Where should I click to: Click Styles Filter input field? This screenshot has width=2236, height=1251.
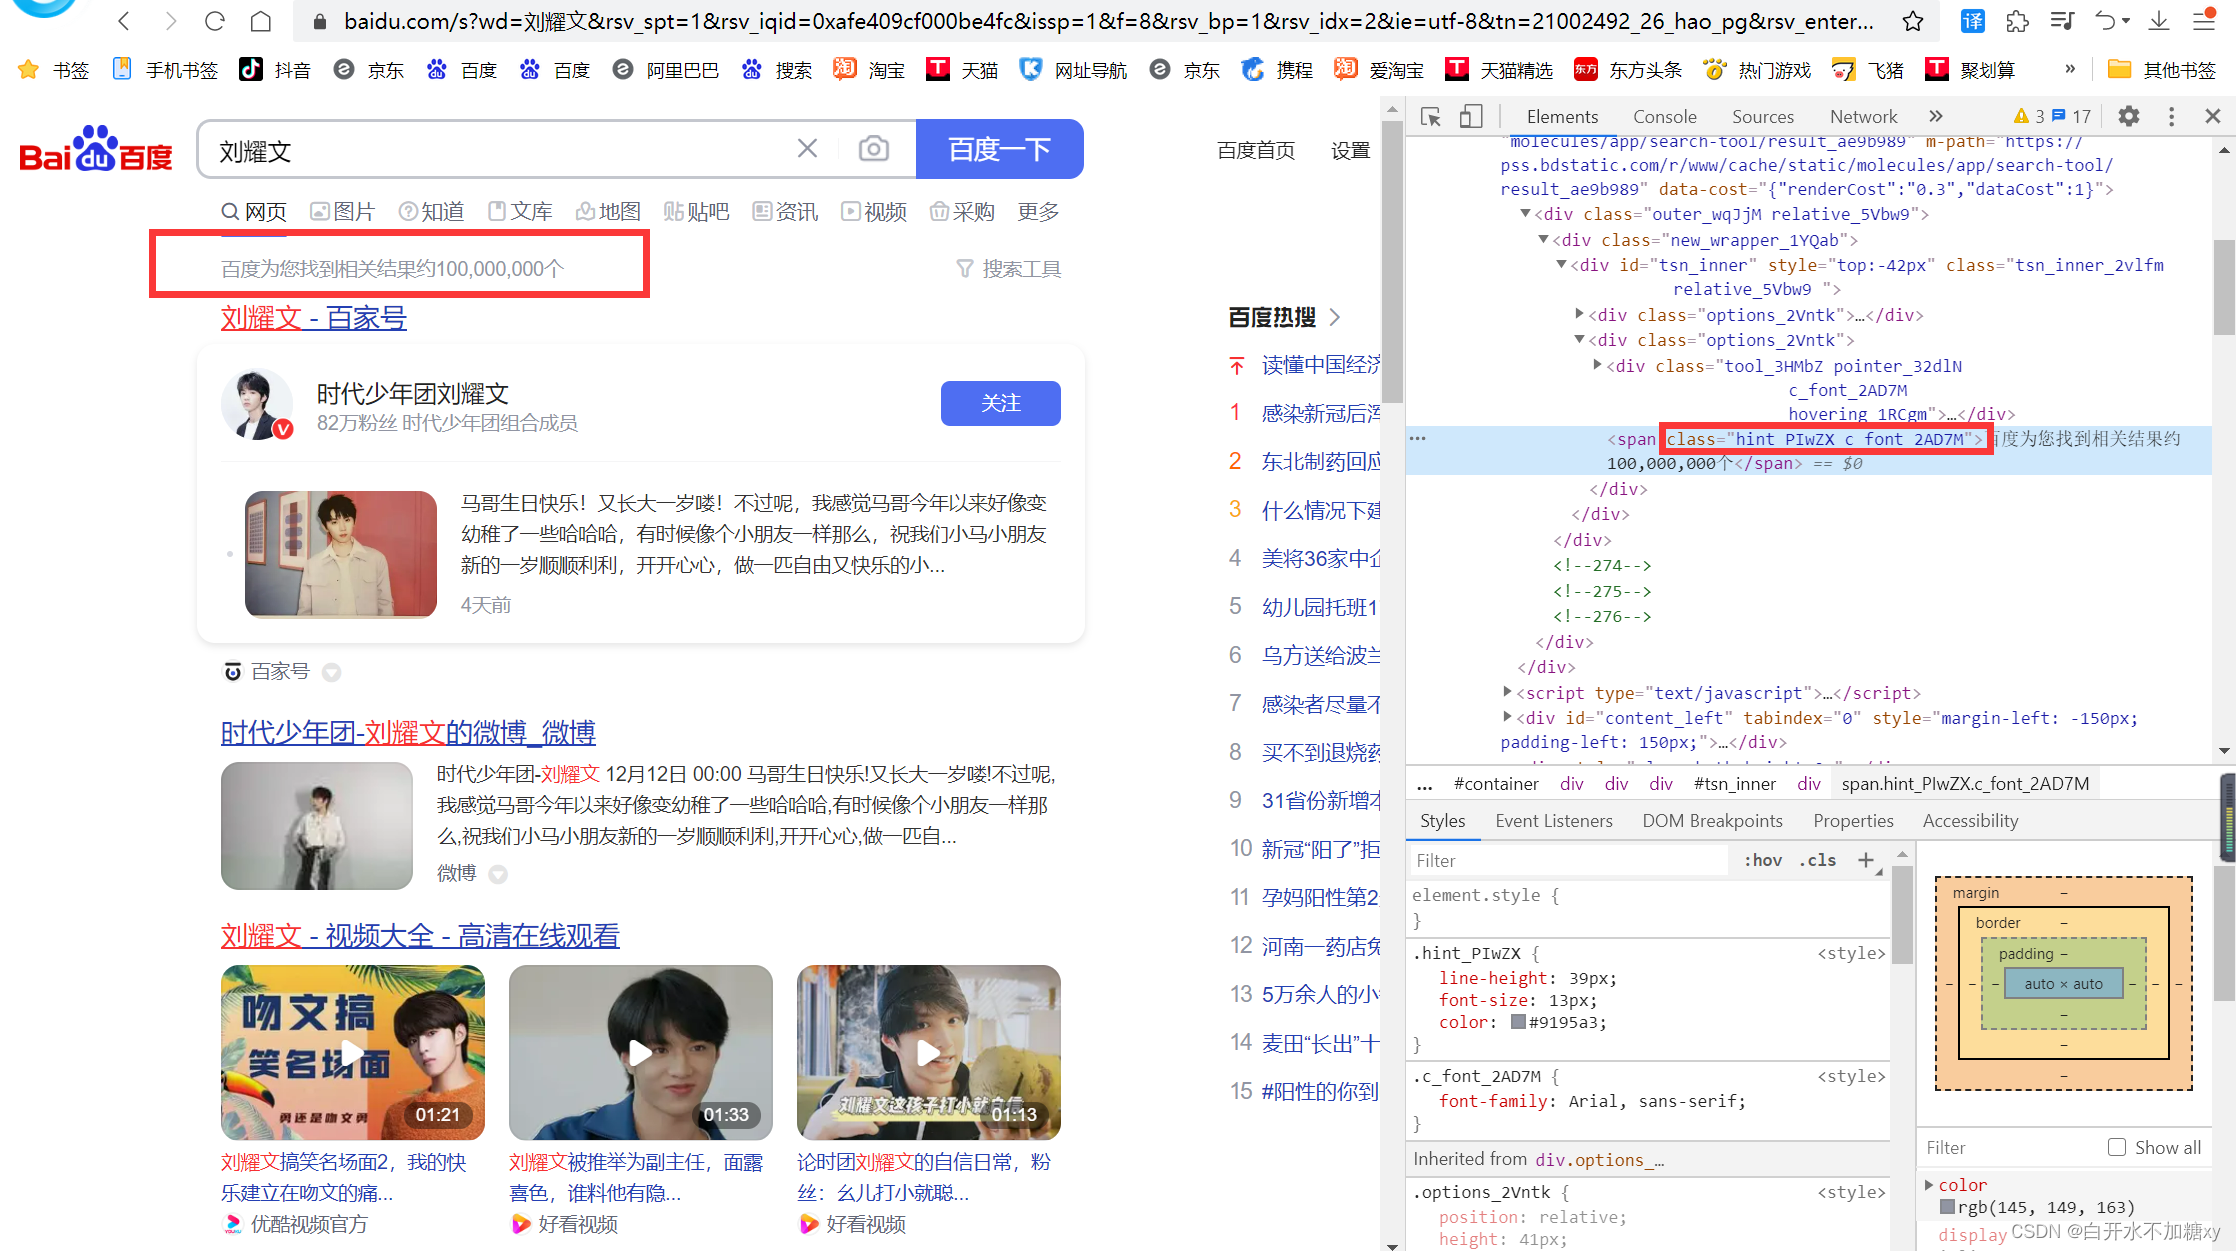tap(1568, 860)
